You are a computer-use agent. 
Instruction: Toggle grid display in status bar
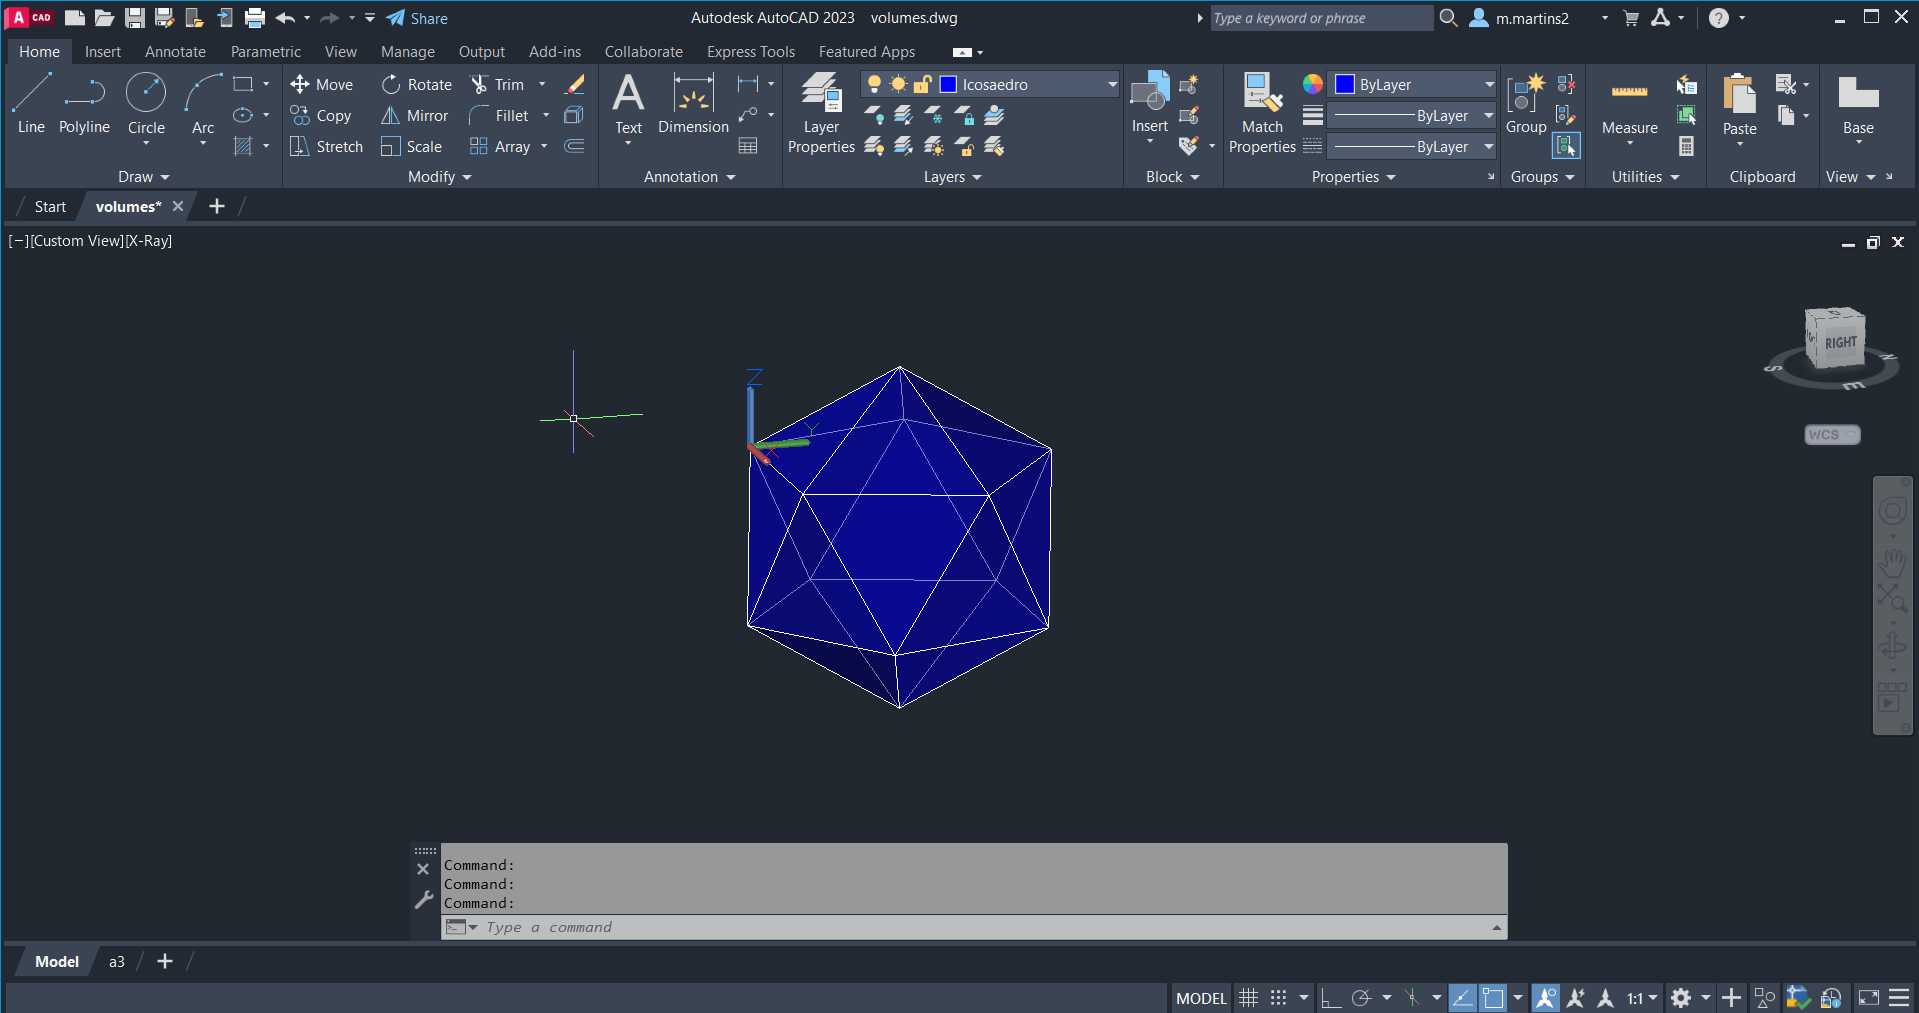pyautogui.click(x=1248, y=998)
